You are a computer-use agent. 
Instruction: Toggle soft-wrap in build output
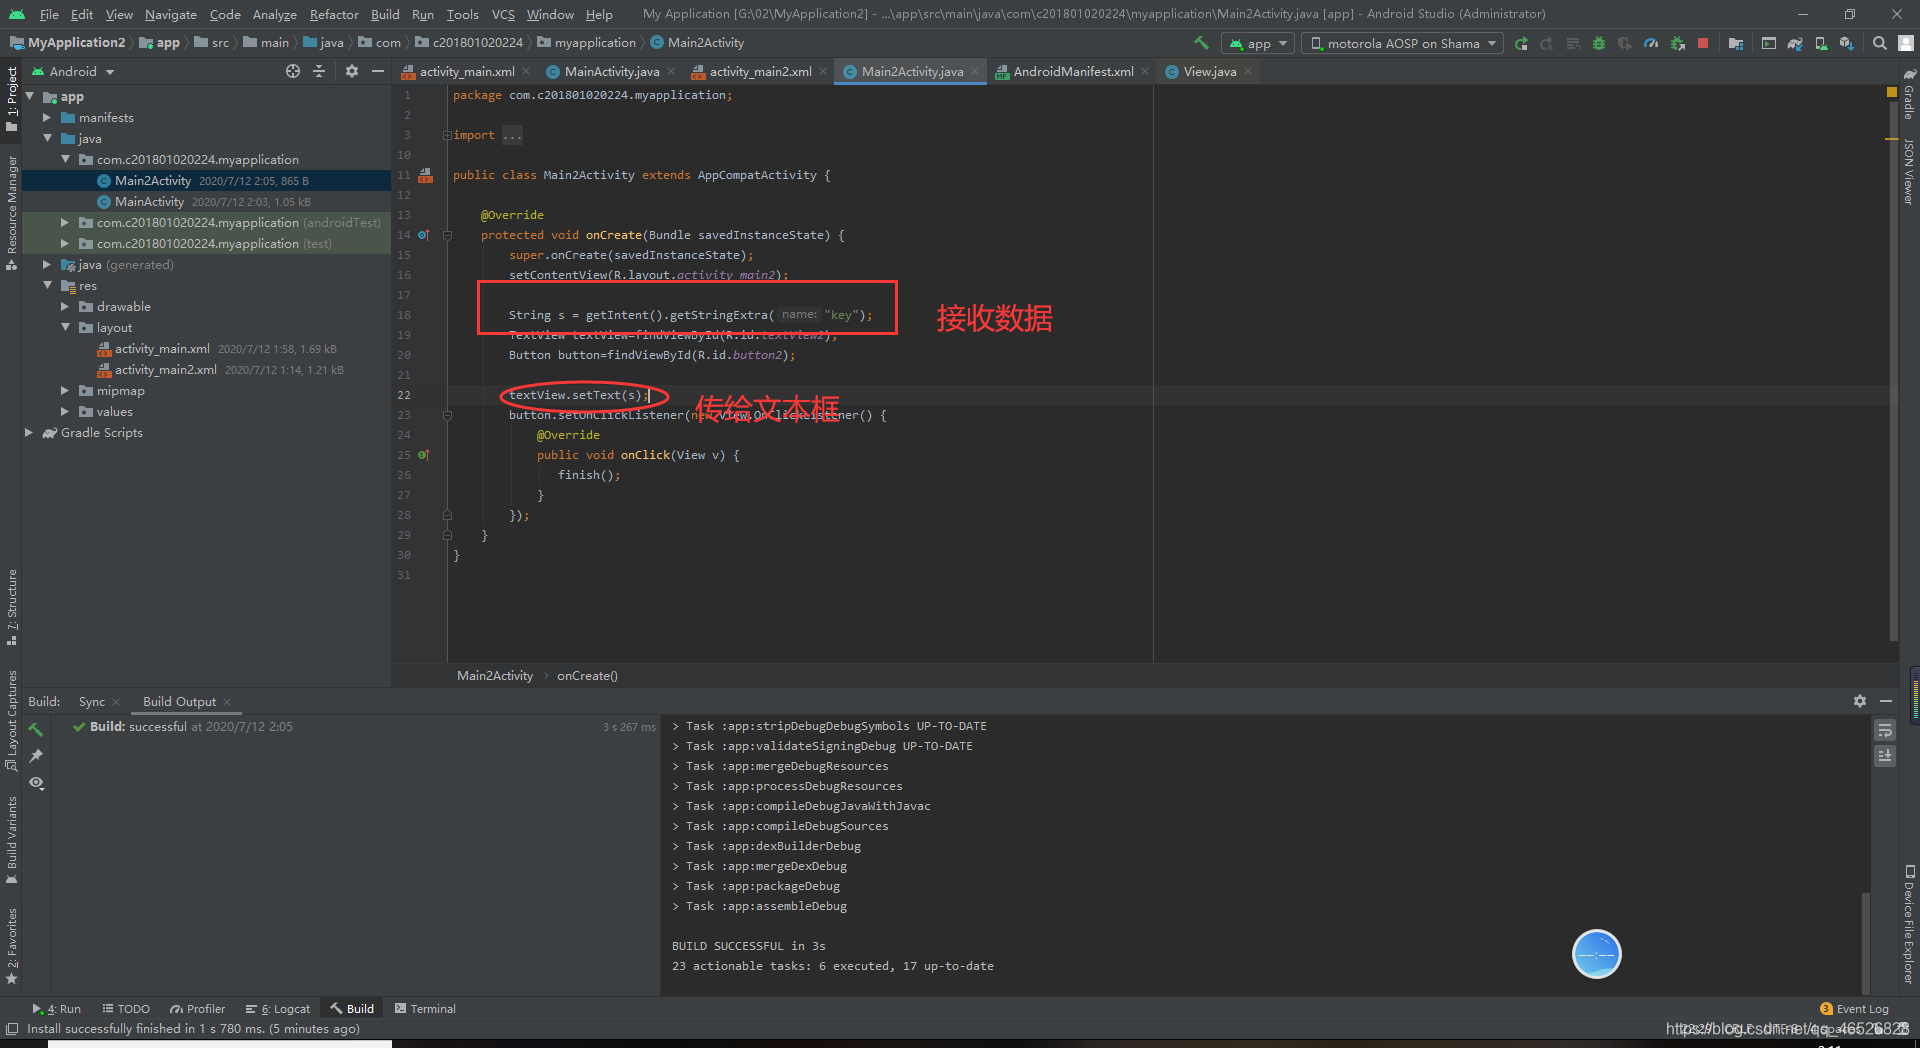[x=1885, y=730]
